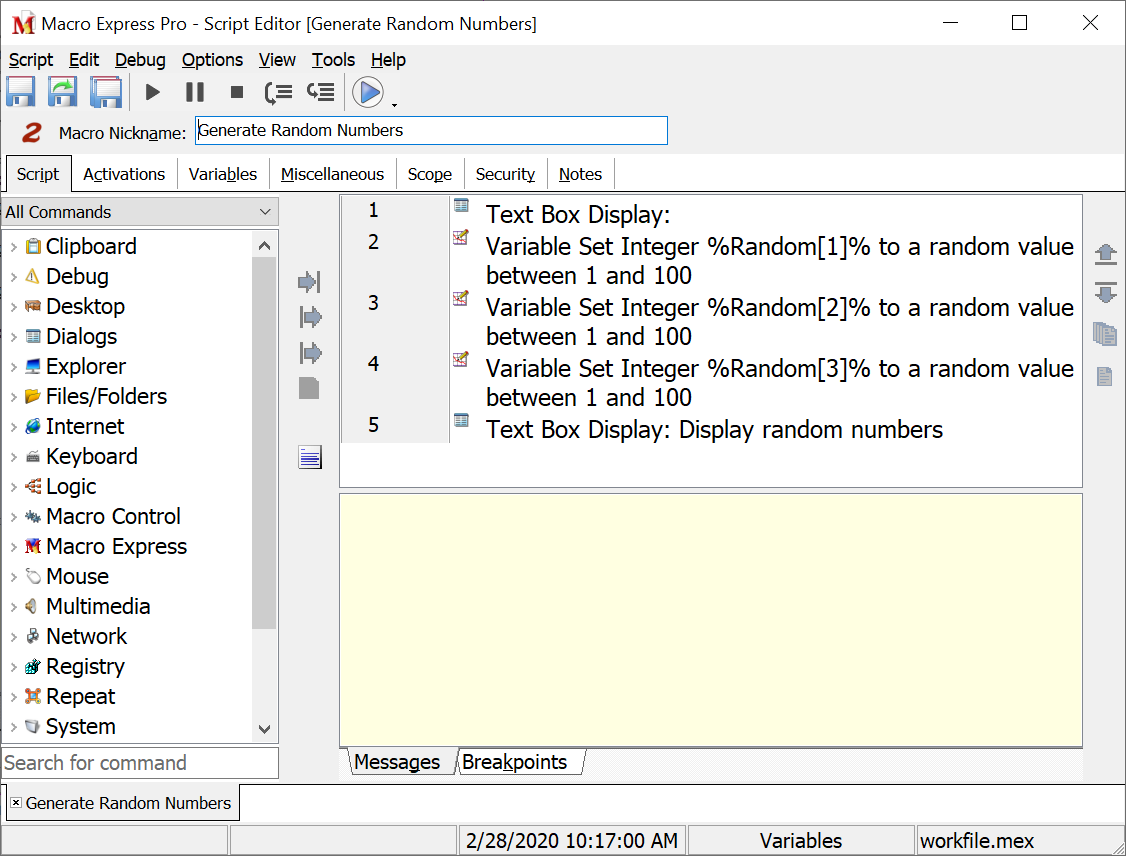Expand the Logic command category
1126x856 pixels.
pos(14,487)
